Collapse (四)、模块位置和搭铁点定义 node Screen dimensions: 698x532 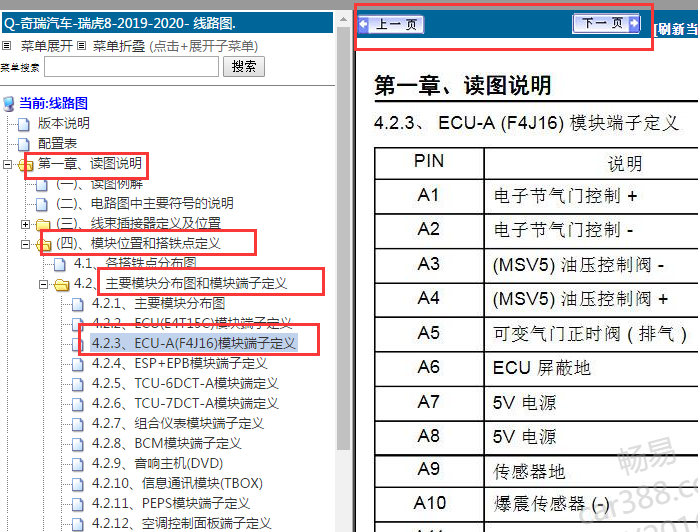25,244
